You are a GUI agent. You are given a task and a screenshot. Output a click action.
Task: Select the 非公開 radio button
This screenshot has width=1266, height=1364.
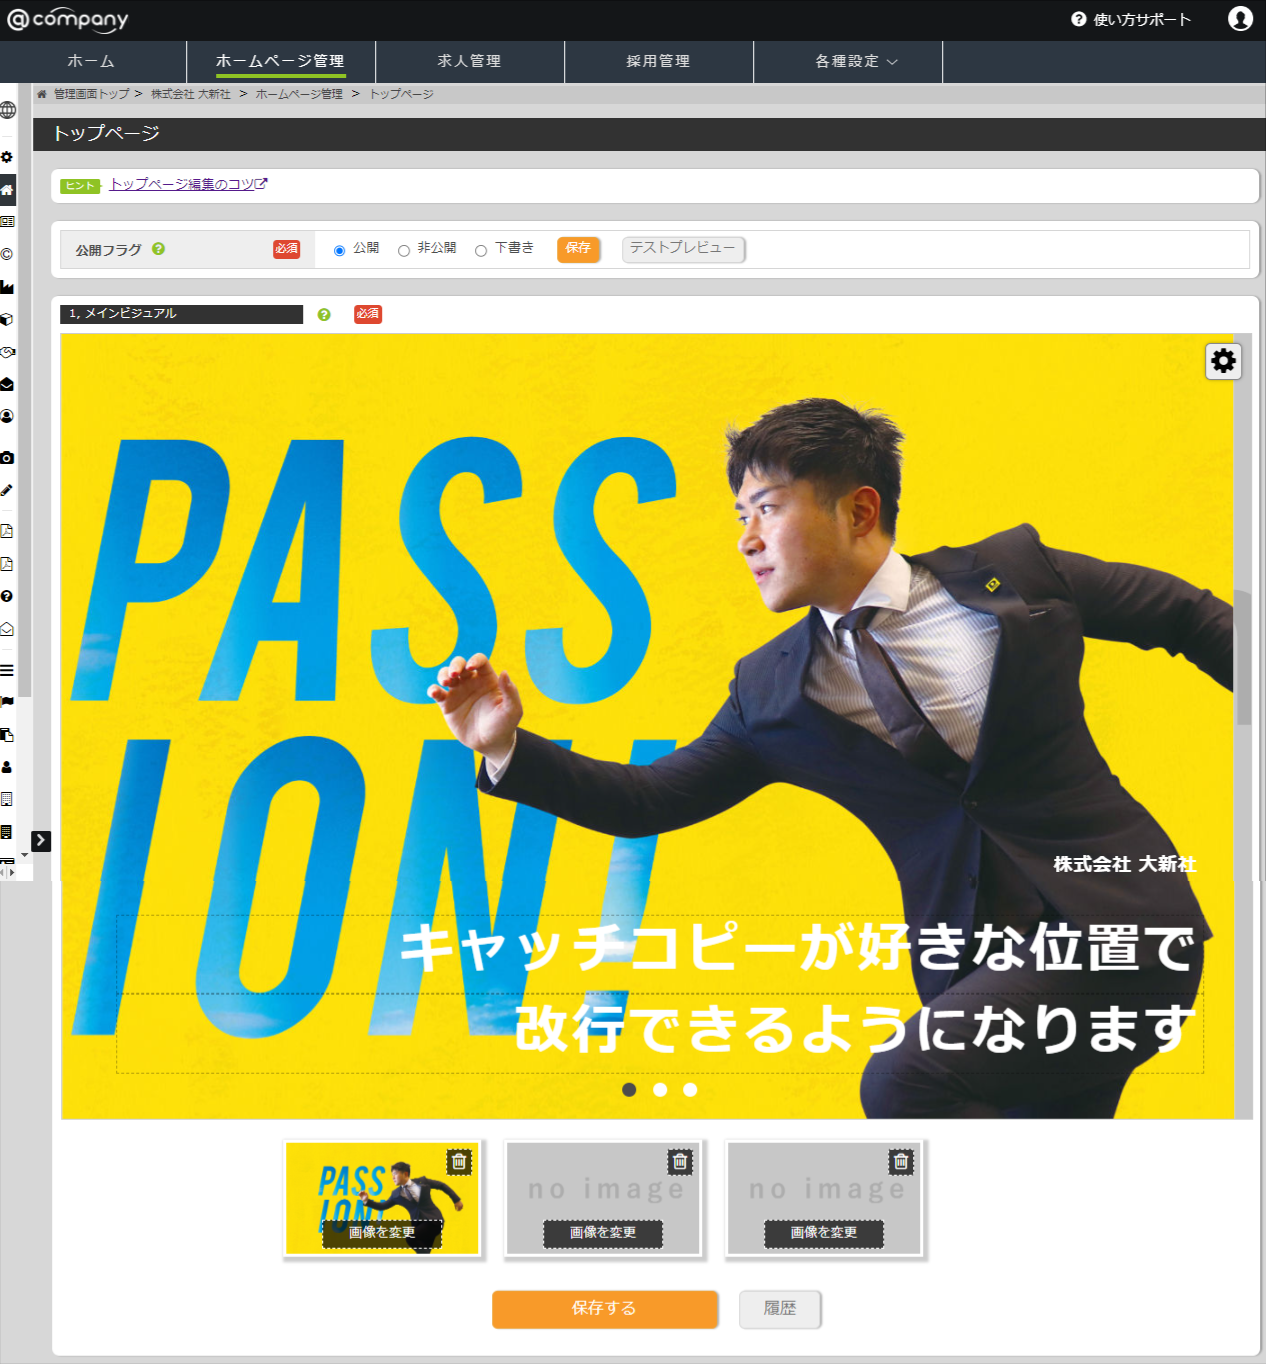click(x=404, y=250)
